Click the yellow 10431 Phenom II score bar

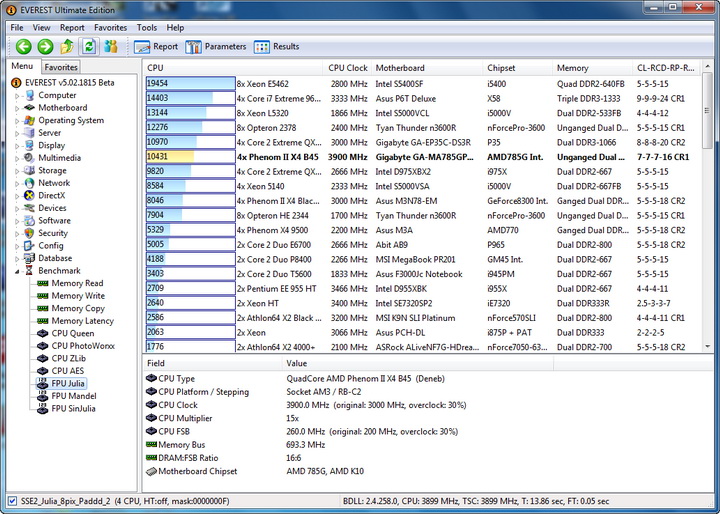pyautogui.click(x=191, y=157)
